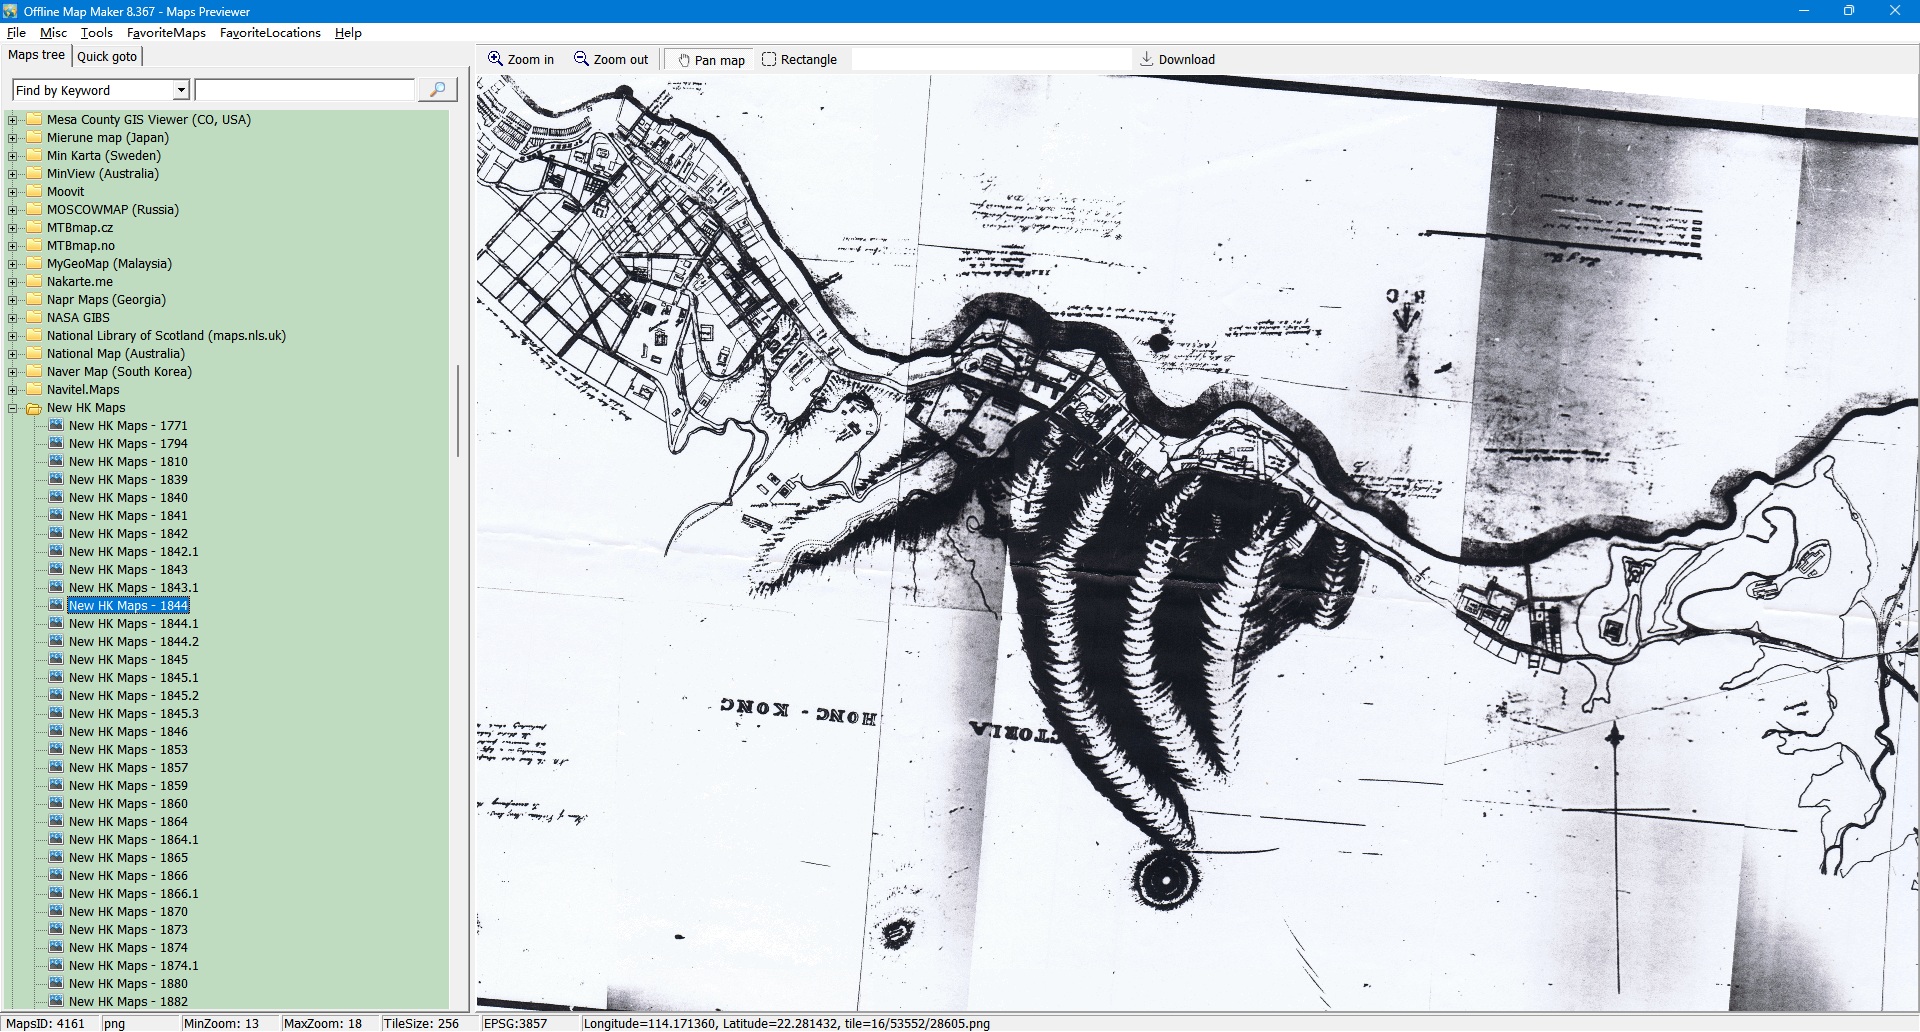Click the Zoom in magnifier icon
Screen dimensions: 1920x1032
[x=495, y=59]
